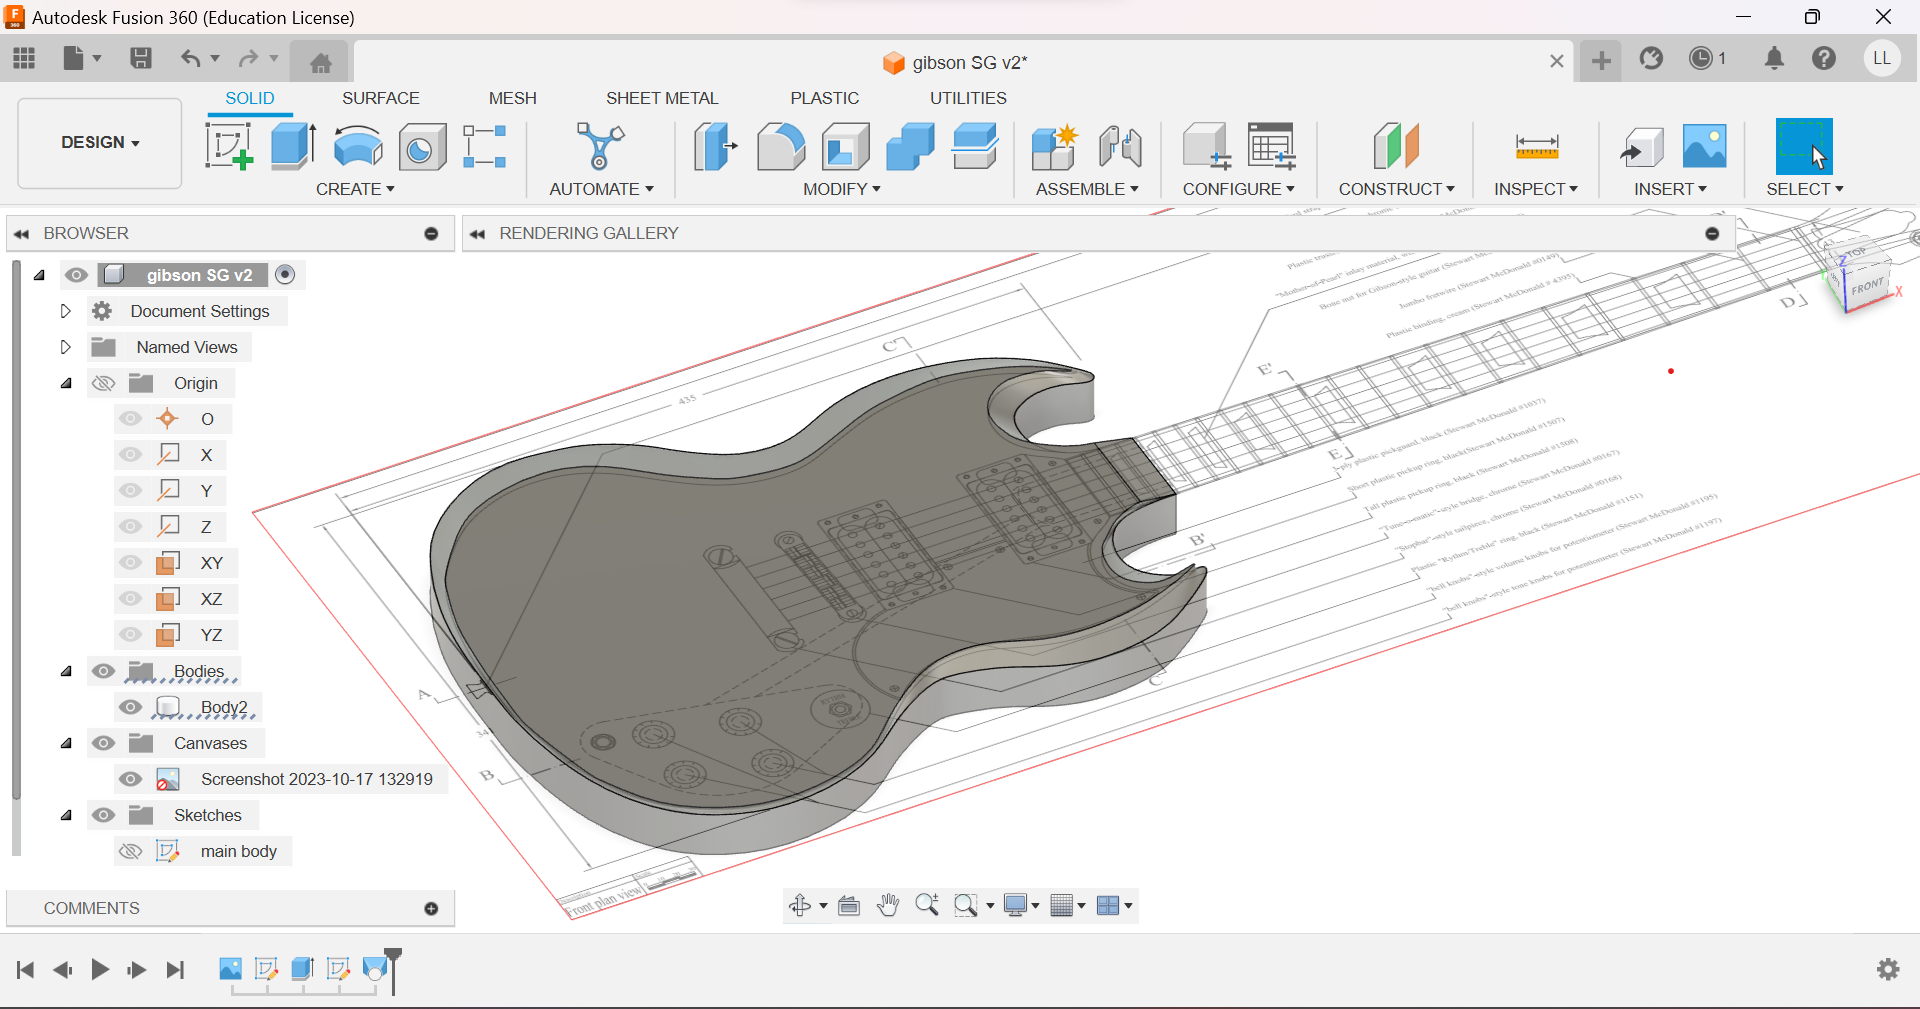Select the Combine tool
The height and width of the screenshot is (1009, 1920).
pos(910,147)
